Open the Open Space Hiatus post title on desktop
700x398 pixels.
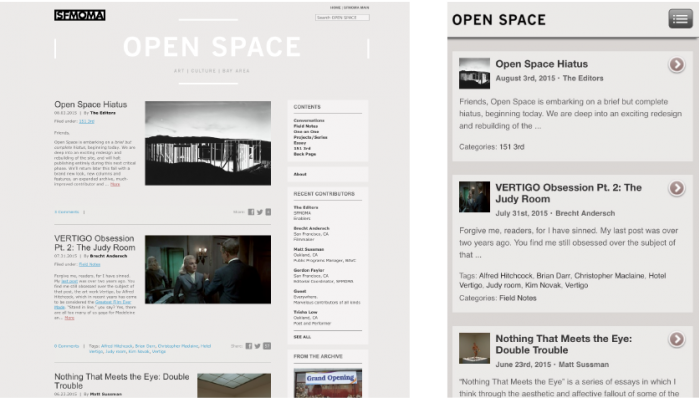coord(91,104)
